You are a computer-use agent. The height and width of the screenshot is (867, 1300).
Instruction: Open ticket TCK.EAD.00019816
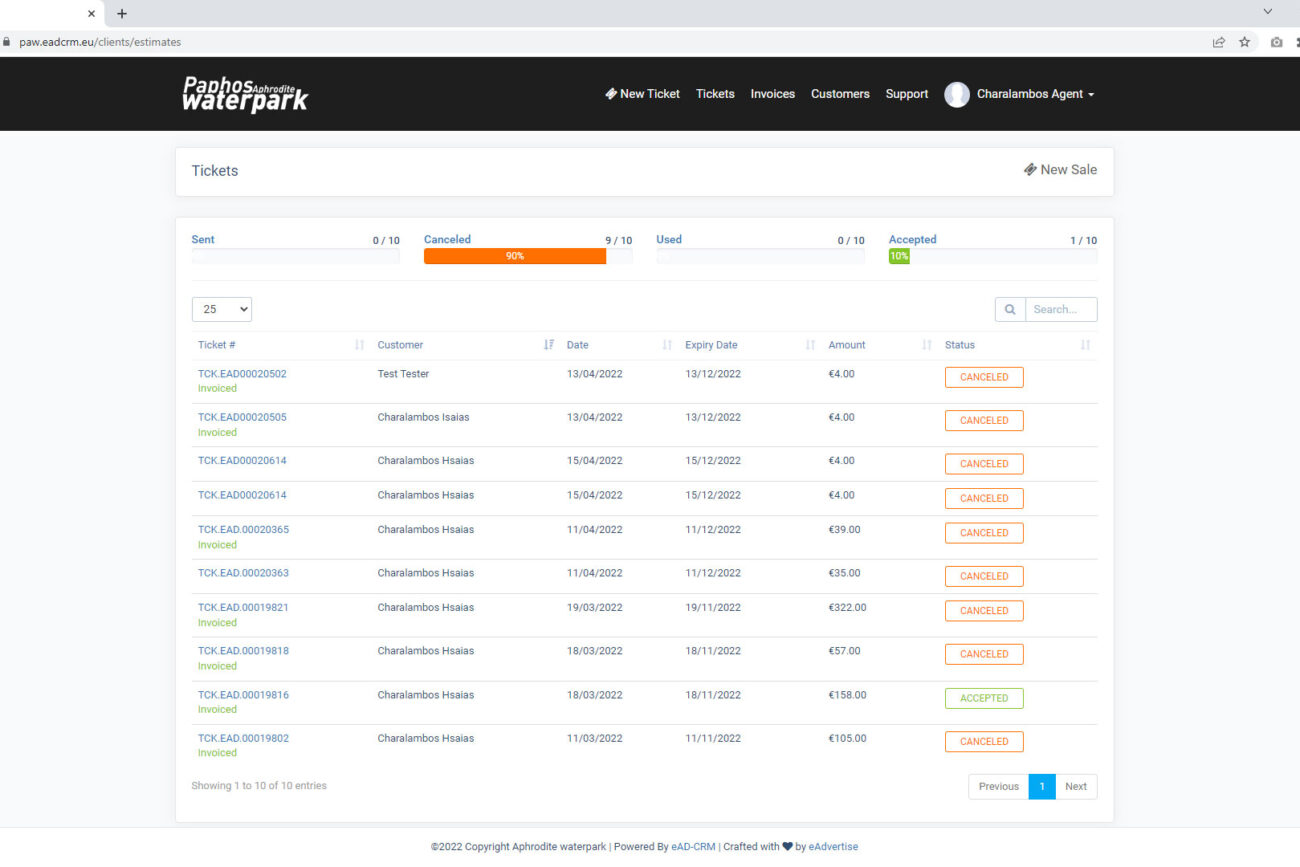[x=243, y=695]
